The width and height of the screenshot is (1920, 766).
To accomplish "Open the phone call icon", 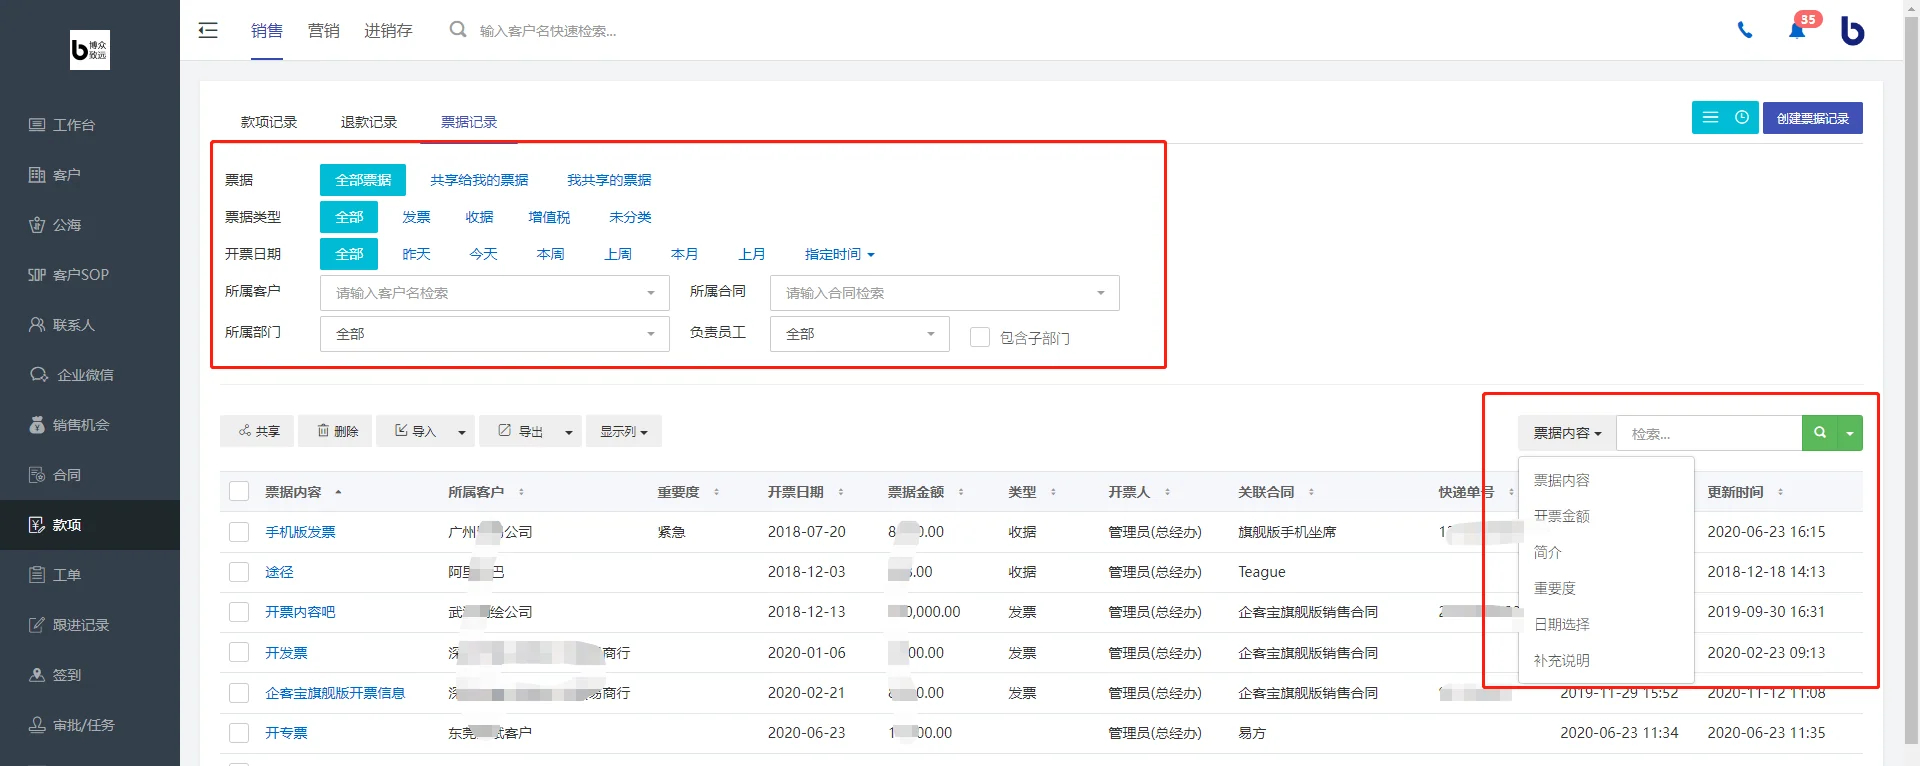I will (x=1745, y=31).
